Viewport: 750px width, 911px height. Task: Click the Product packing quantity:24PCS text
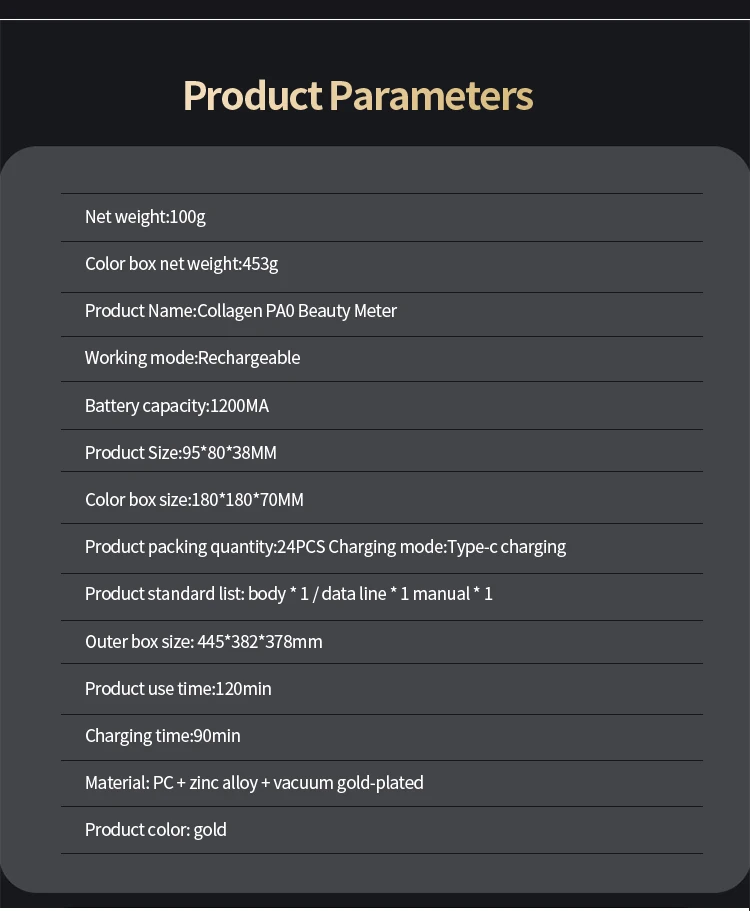pyautogui.click(x=204, y=547)
